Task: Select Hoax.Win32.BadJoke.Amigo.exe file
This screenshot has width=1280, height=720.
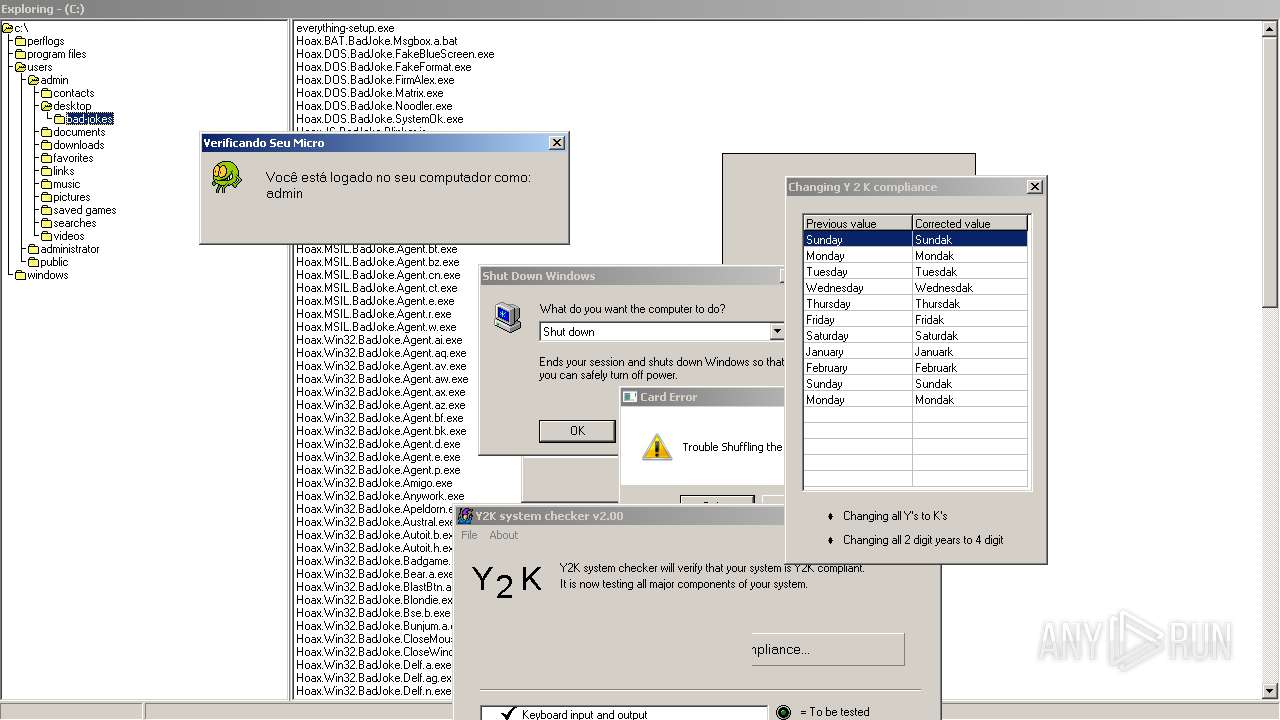Action: [374, 483]
